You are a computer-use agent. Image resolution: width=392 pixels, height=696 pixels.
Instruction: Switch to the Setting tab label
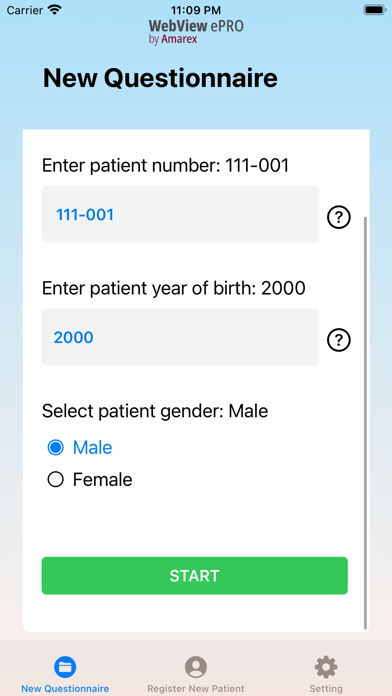point(326,688)
